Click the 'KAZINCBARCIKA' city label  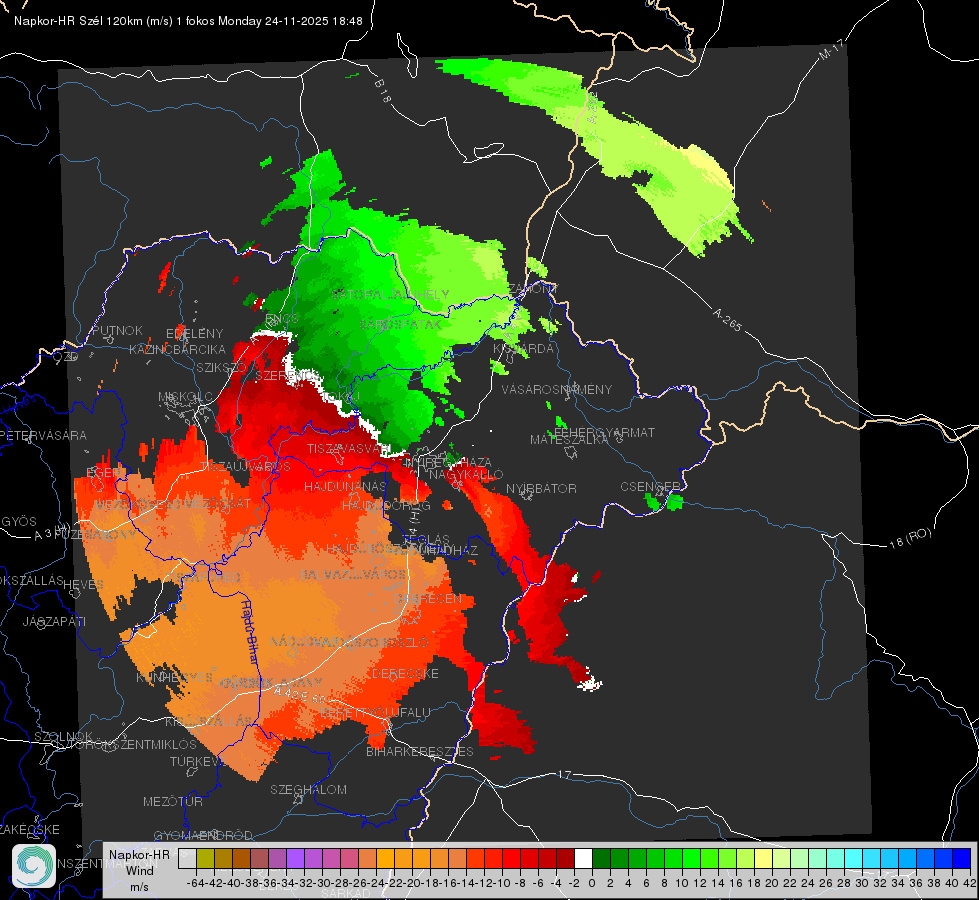pyautogui.click(x=177, y=349)
